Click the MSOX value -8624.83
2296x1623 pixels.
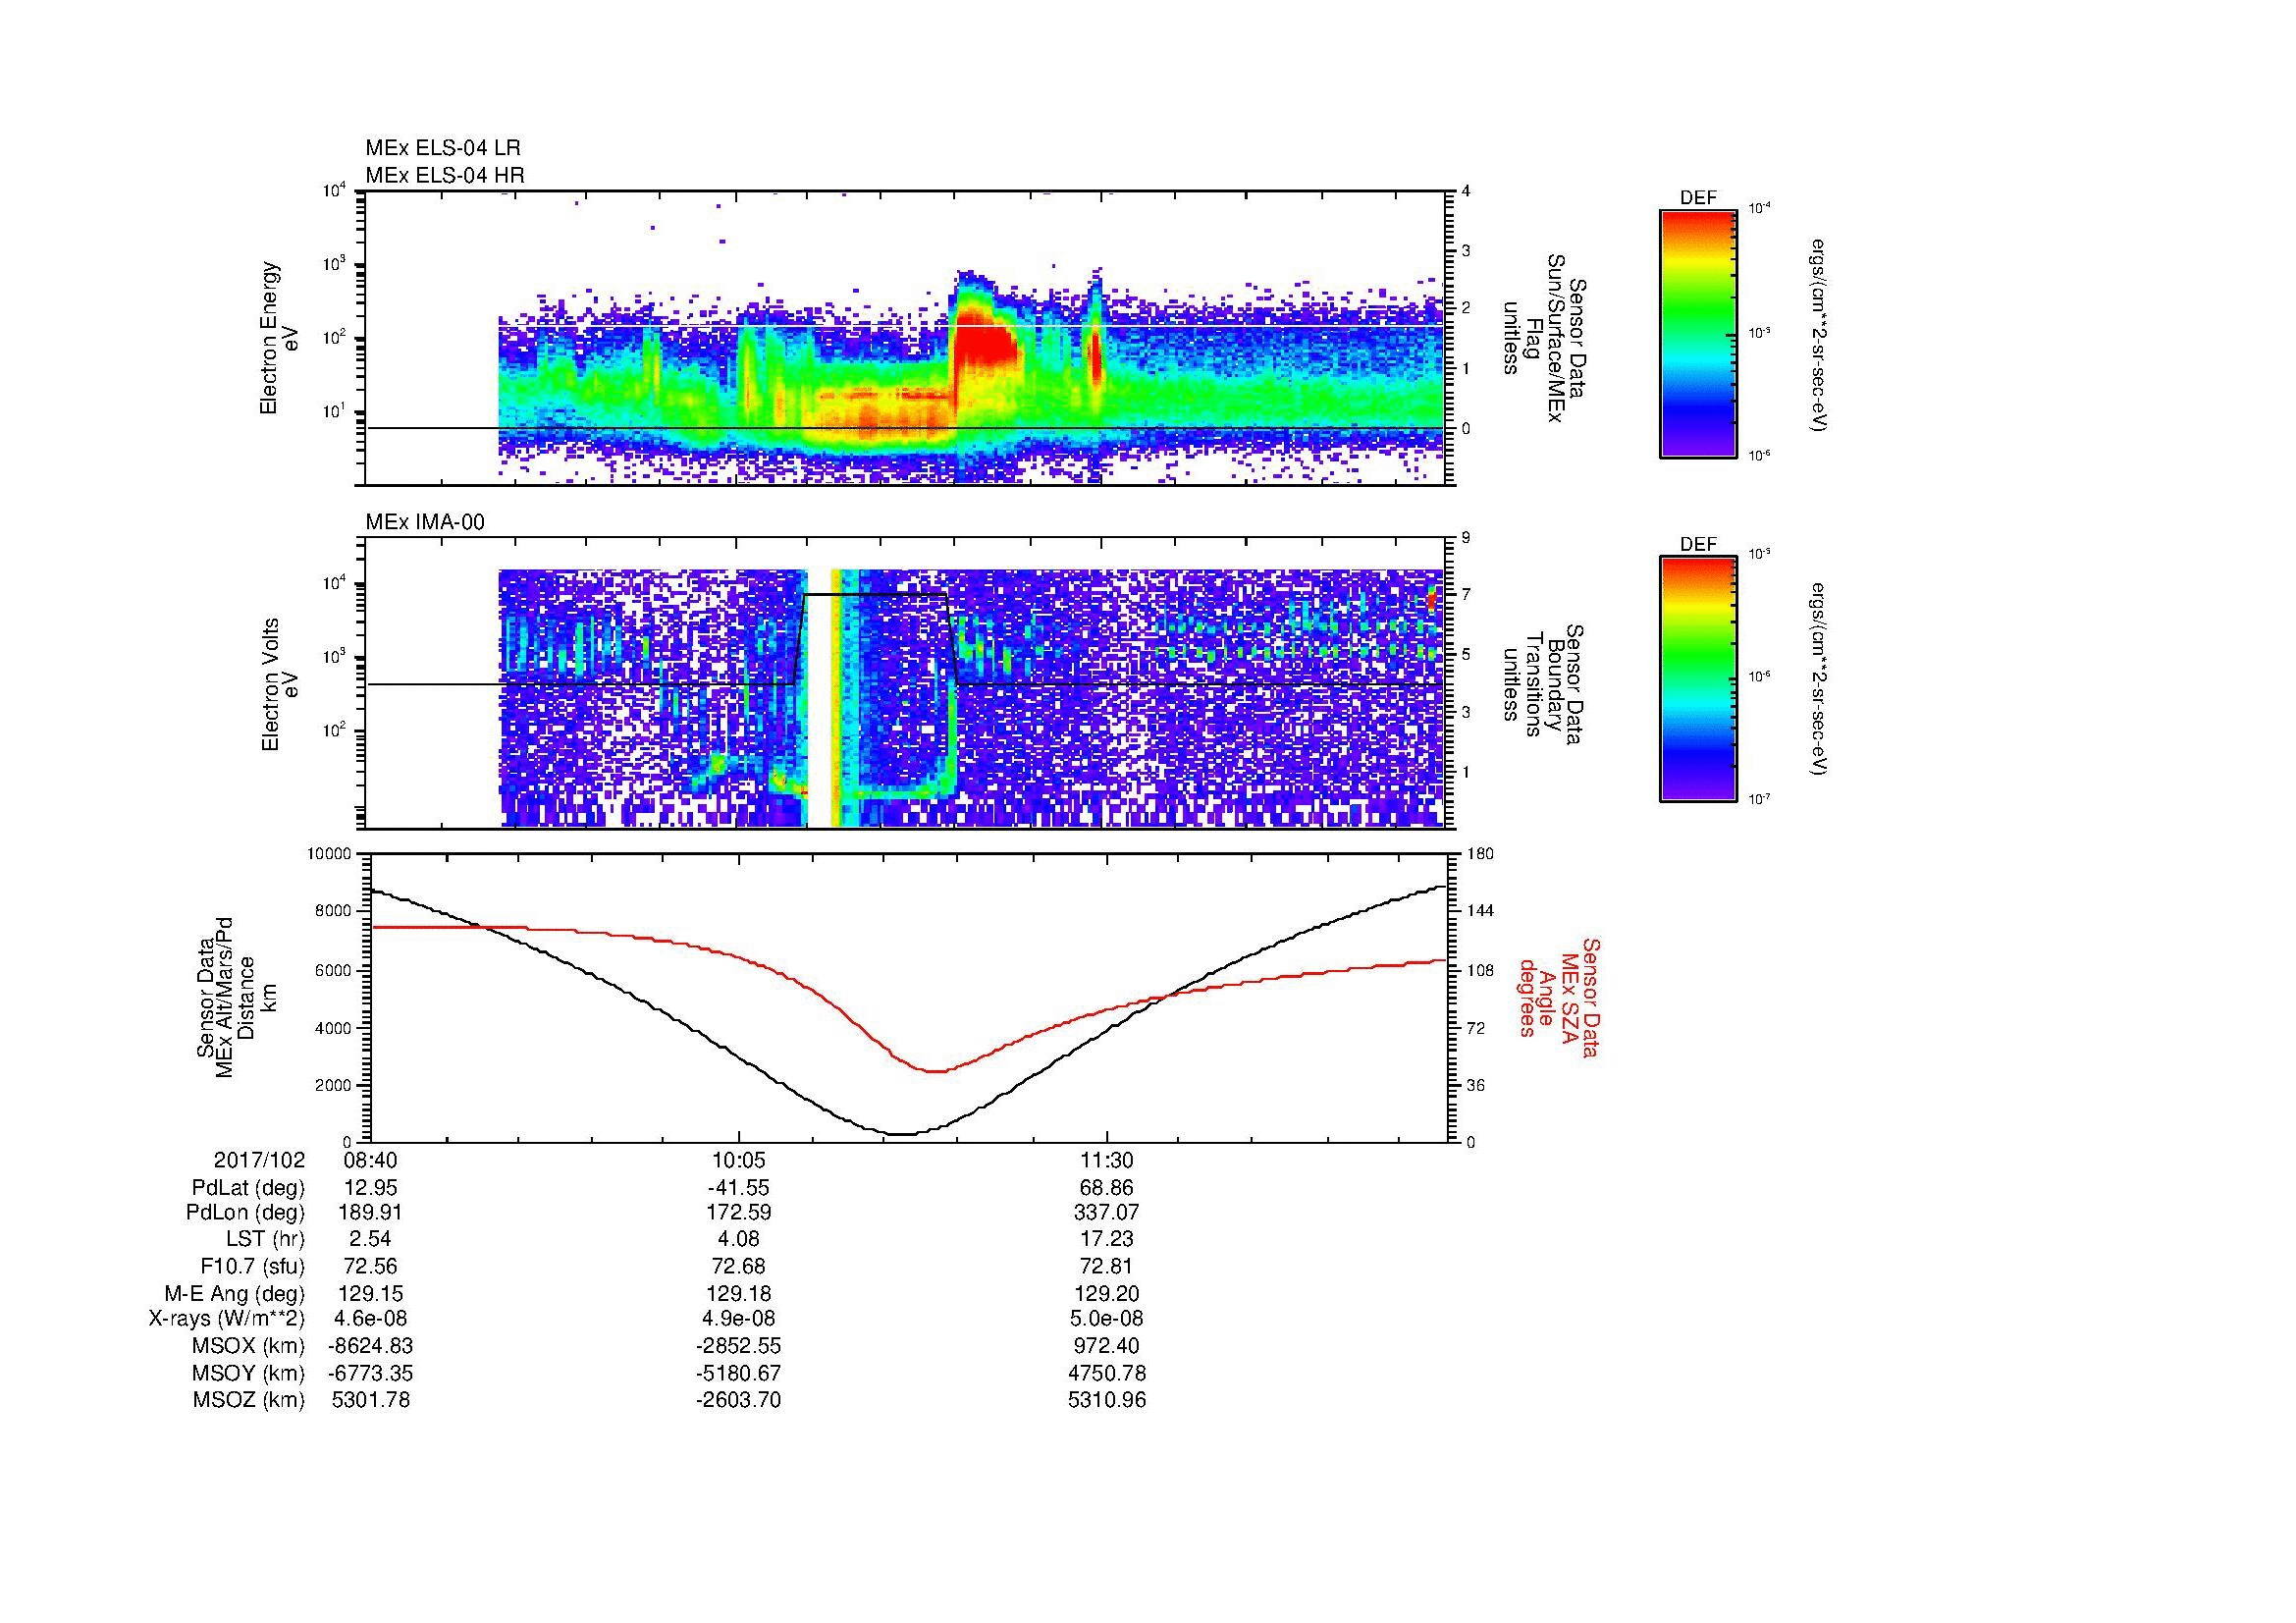tap(370, 1347)
